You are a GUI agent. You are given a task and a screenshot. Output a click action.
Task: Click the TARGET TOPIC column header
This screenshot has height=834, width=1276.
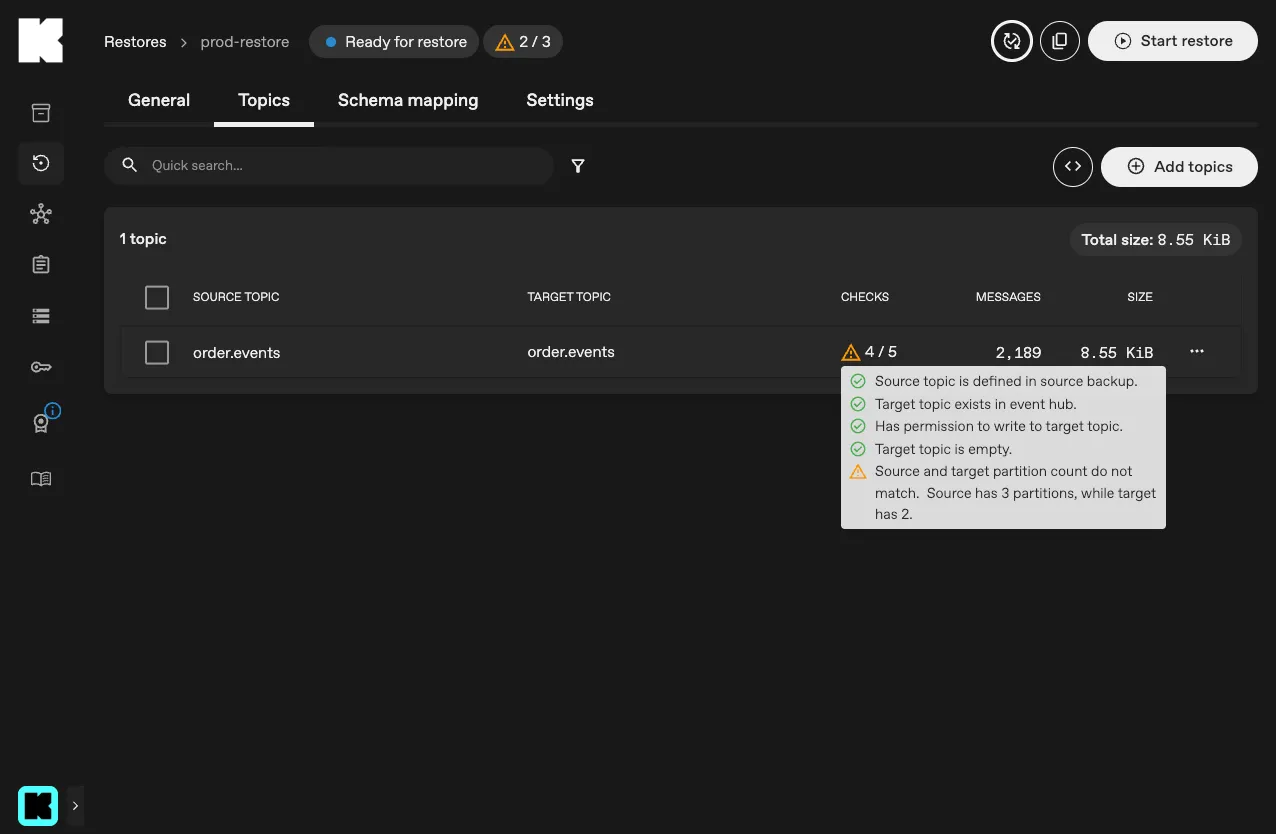point(569,297)
